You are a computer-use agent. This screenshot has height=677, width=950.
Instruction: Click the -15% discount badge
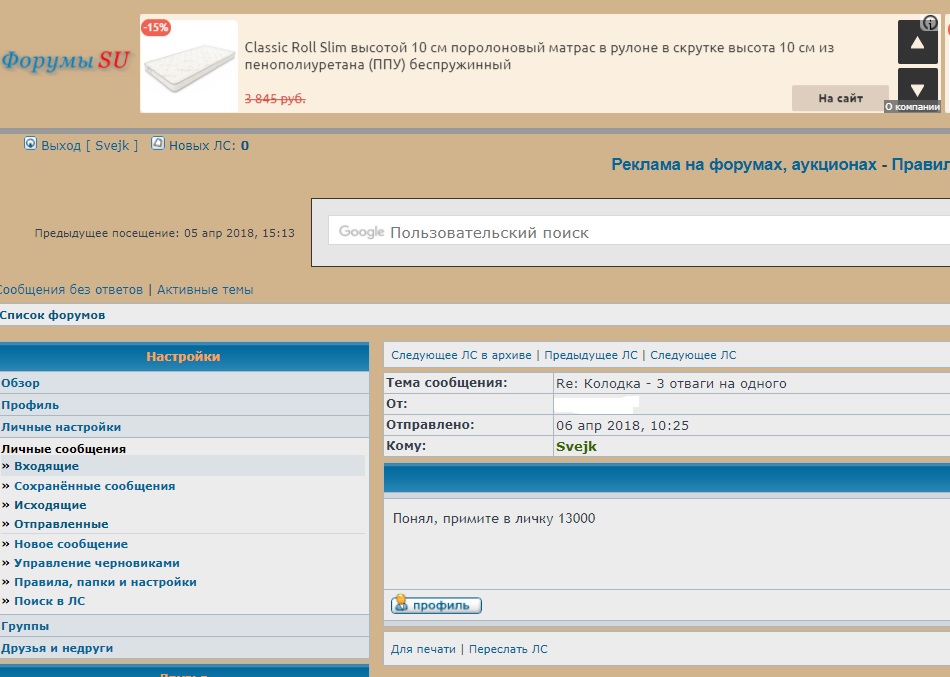(x=156, y=27)
